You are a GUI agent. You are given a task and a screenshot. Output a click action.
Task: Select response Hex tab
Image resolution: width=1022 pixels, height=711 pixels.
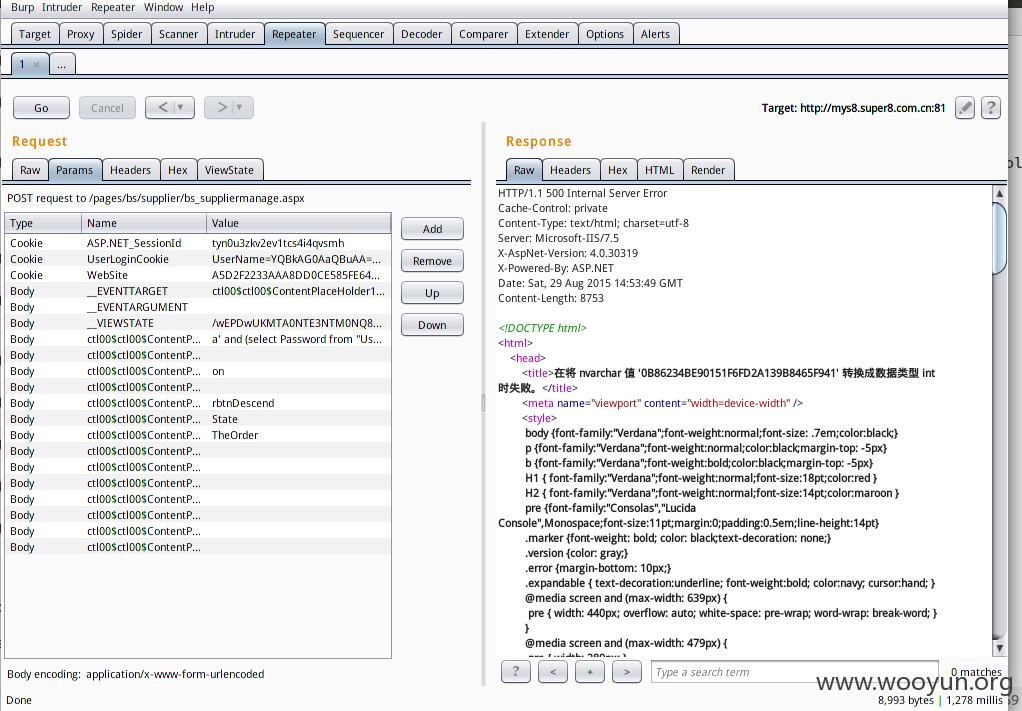tap(618, 170)
